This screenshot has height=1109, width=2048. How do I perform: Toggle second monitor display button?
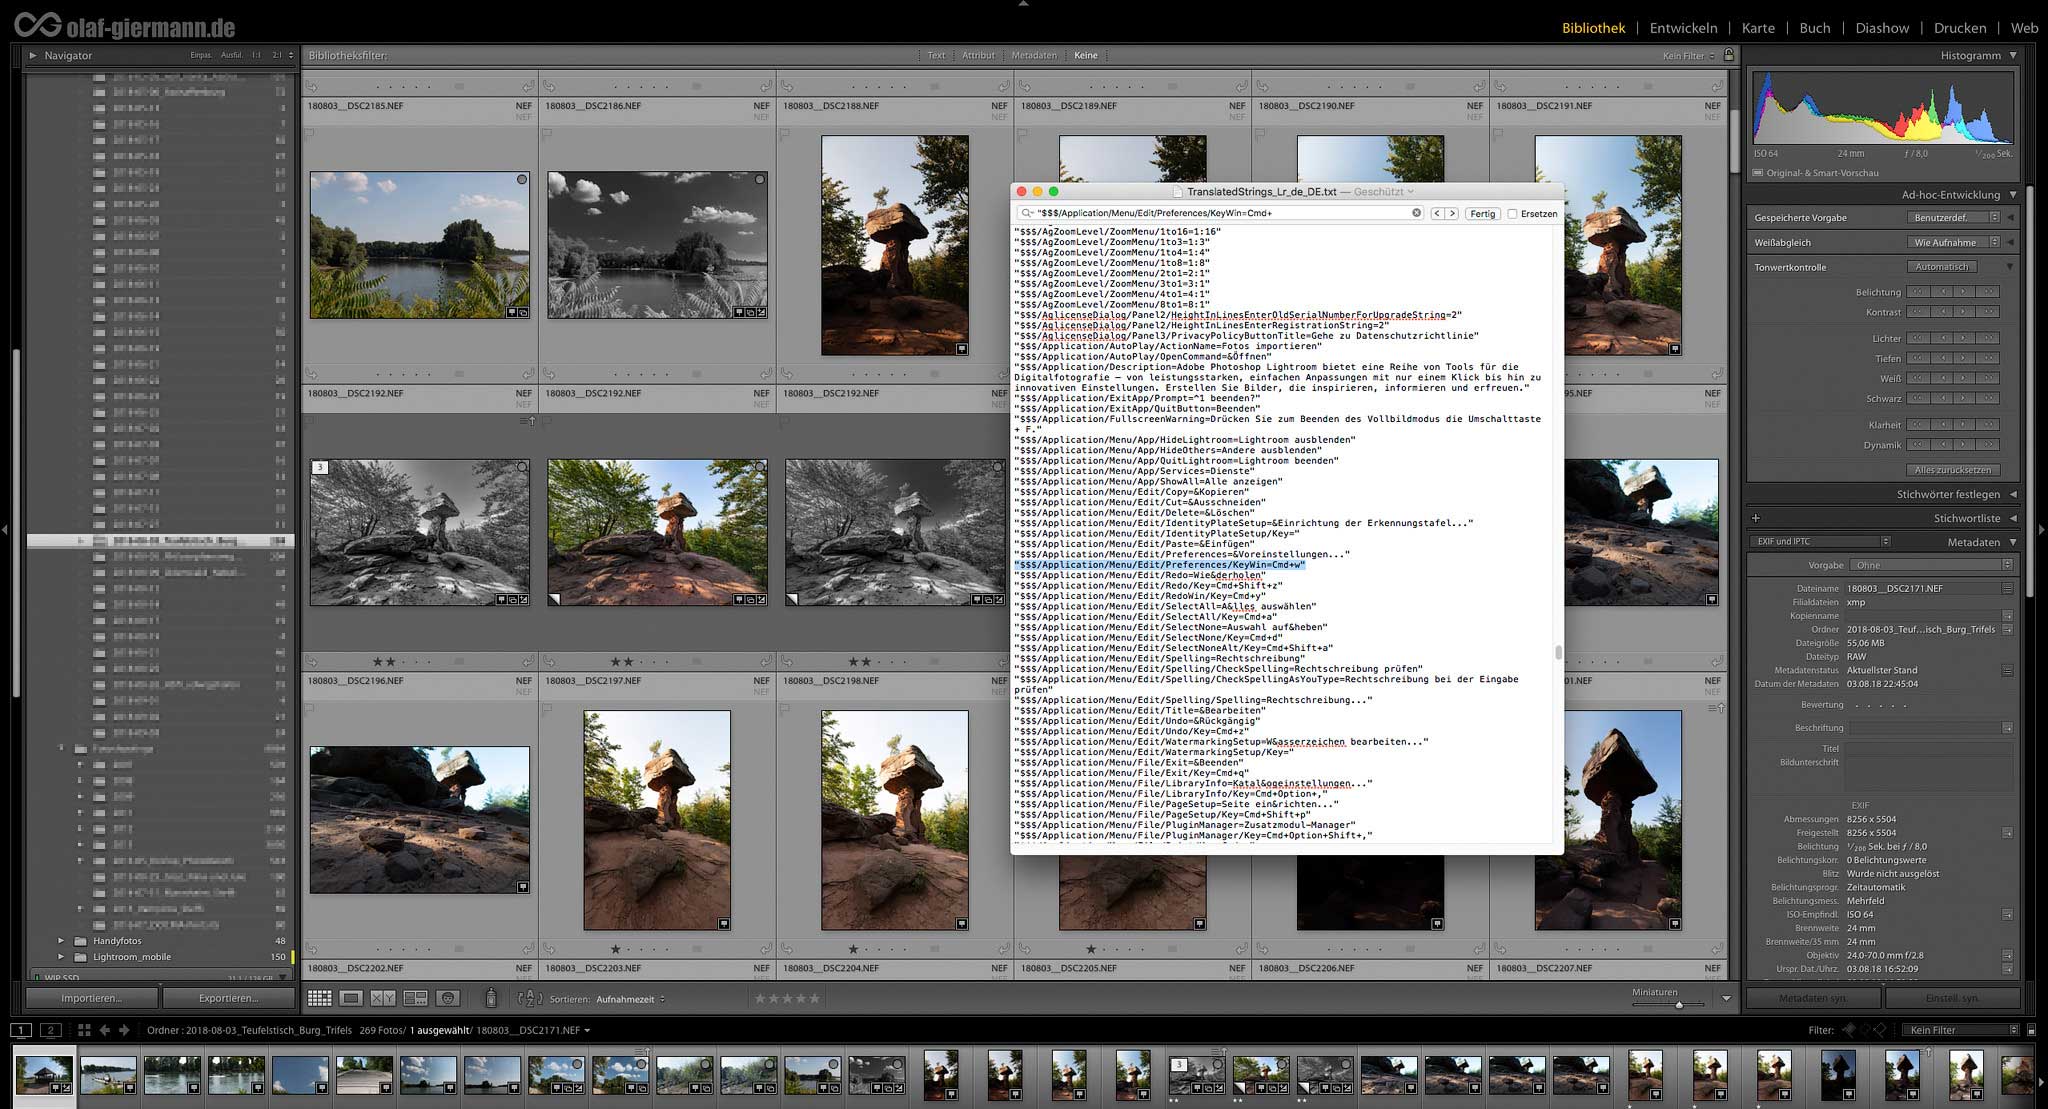50,1030
